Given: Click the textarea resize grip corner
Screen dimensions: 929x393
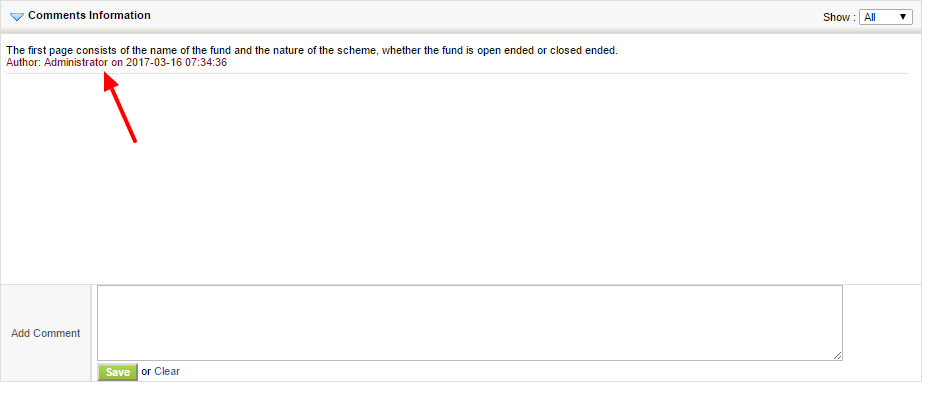Looking at the screenshot, I should click(837, 355).
